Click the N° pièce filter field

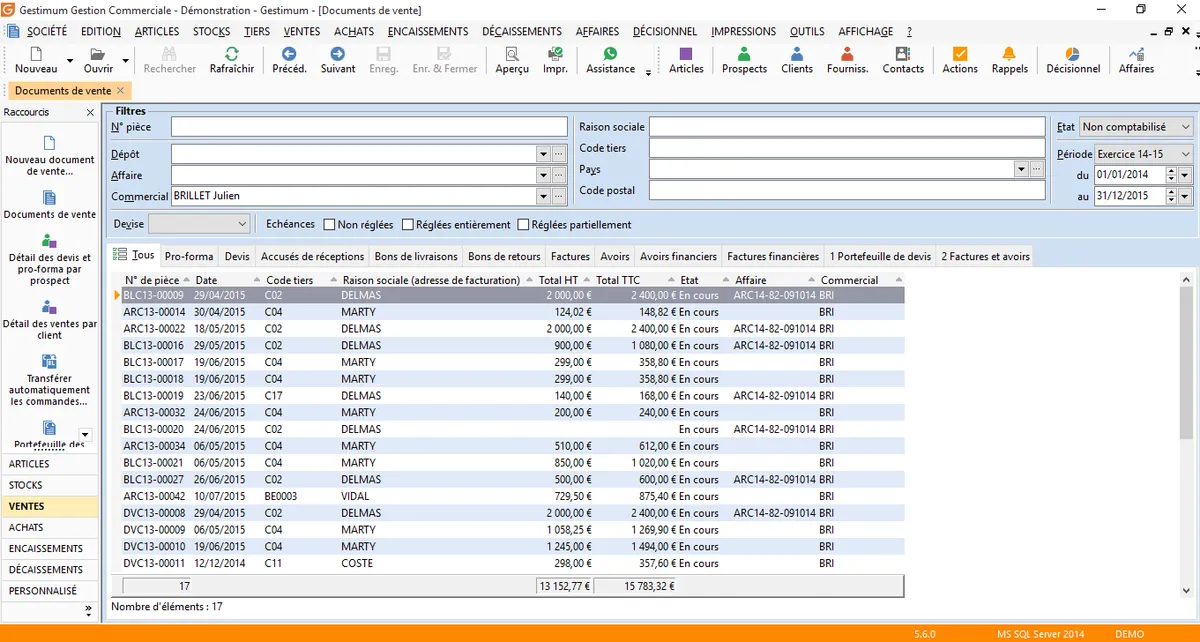click(368, 127)
